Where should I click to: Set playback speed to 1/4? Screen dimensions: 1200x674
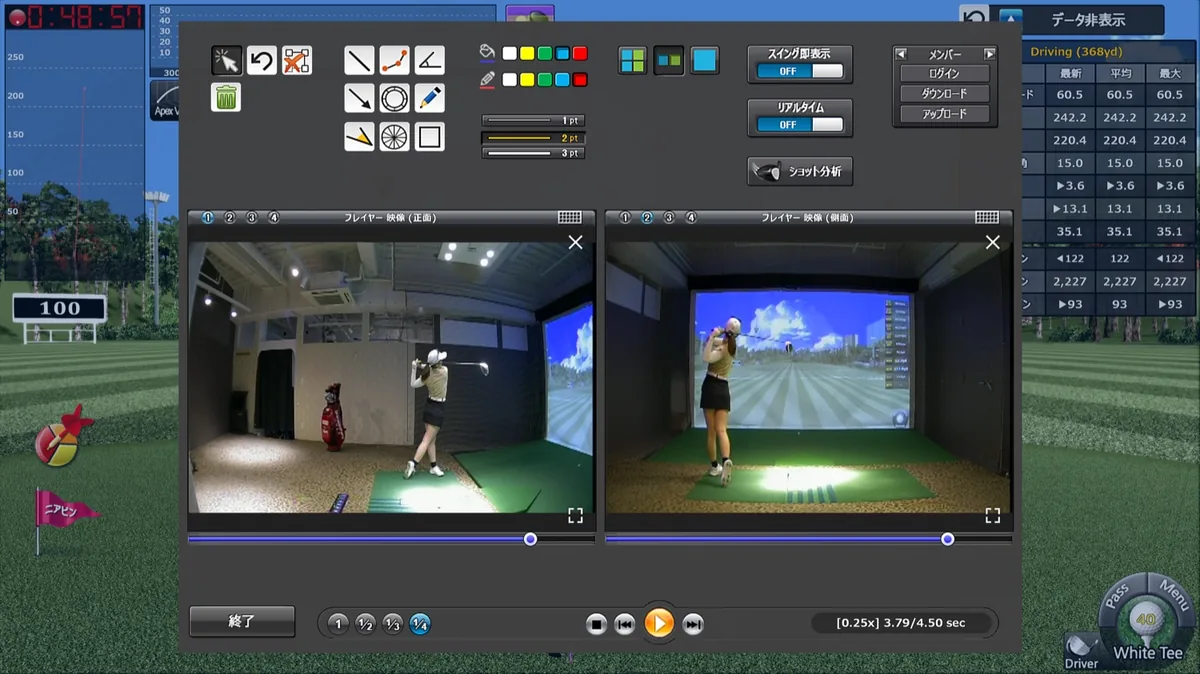[x=420, y=624]
